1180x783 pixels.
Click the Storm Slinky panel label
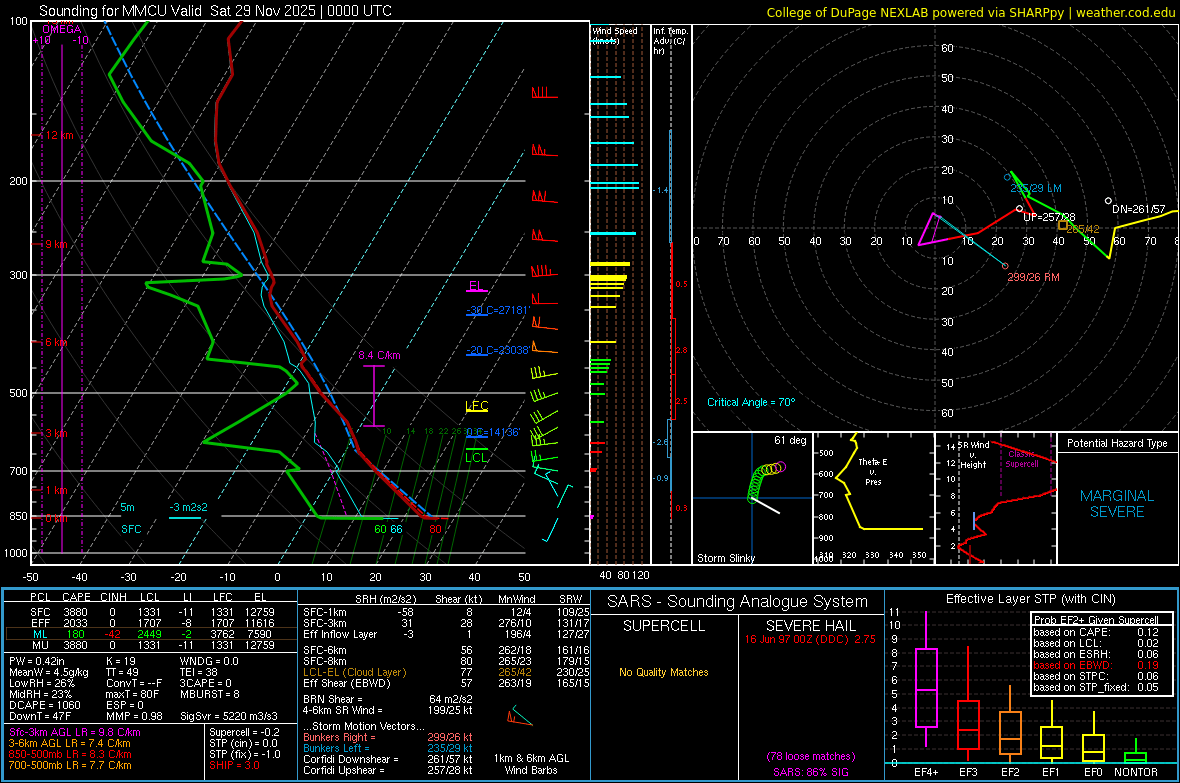click(725, 558)
